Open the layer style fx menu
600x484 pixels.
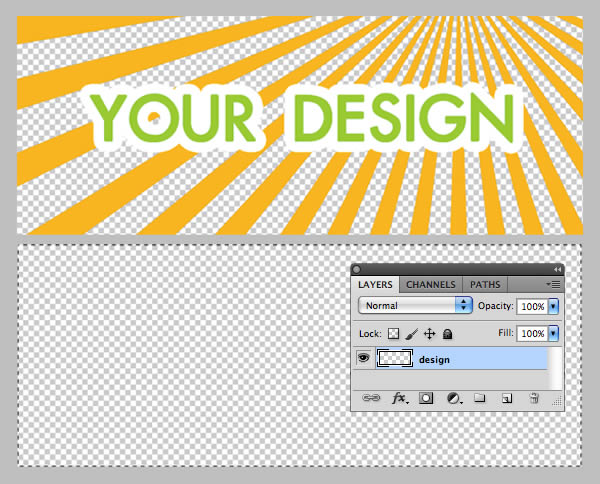[399, 398]
